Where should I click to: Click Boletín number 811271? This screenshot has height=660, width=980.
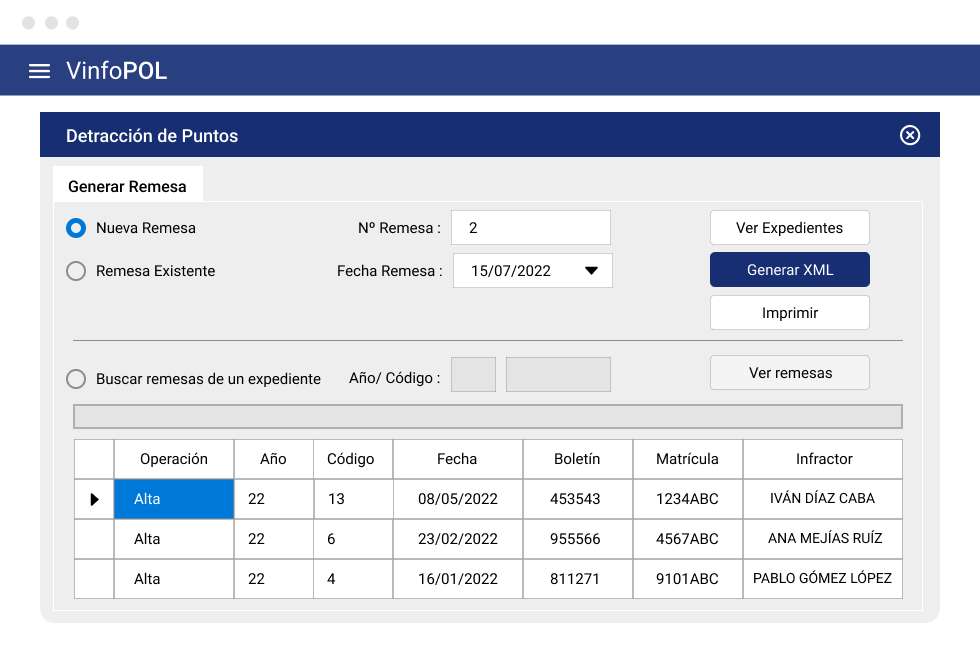click(578, 579)
